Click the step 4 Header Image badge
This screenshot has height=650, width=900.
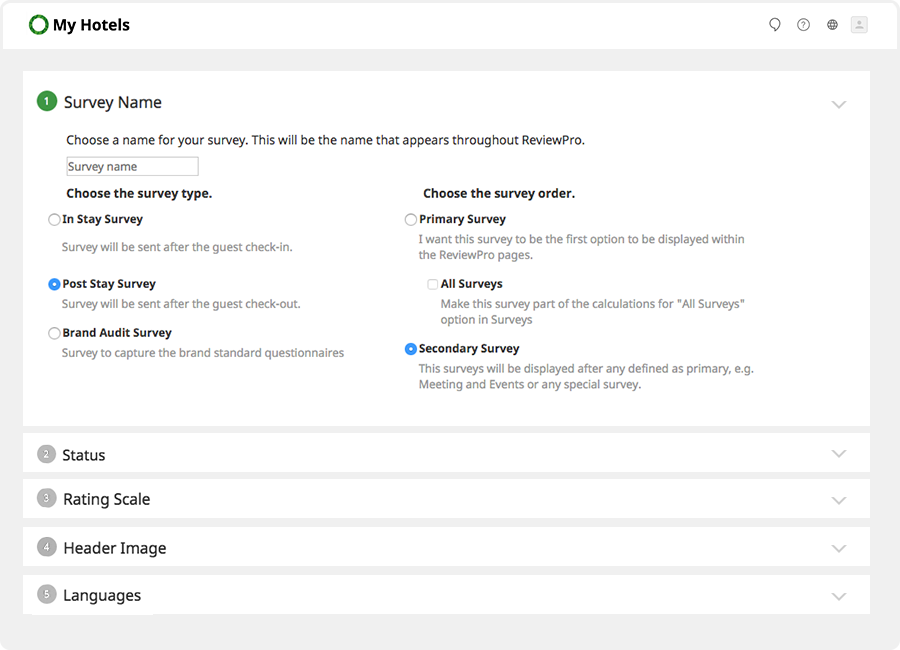[47, 548]
